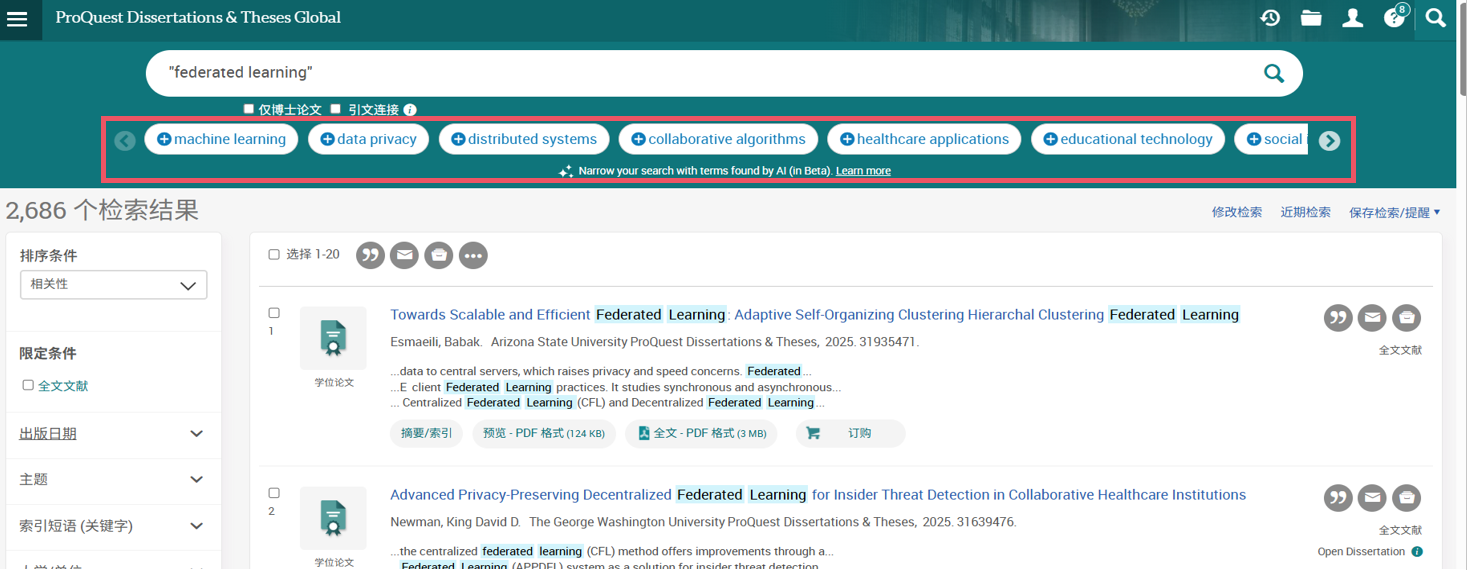Open the 相关性 sort dropdown

click(113, 285)
